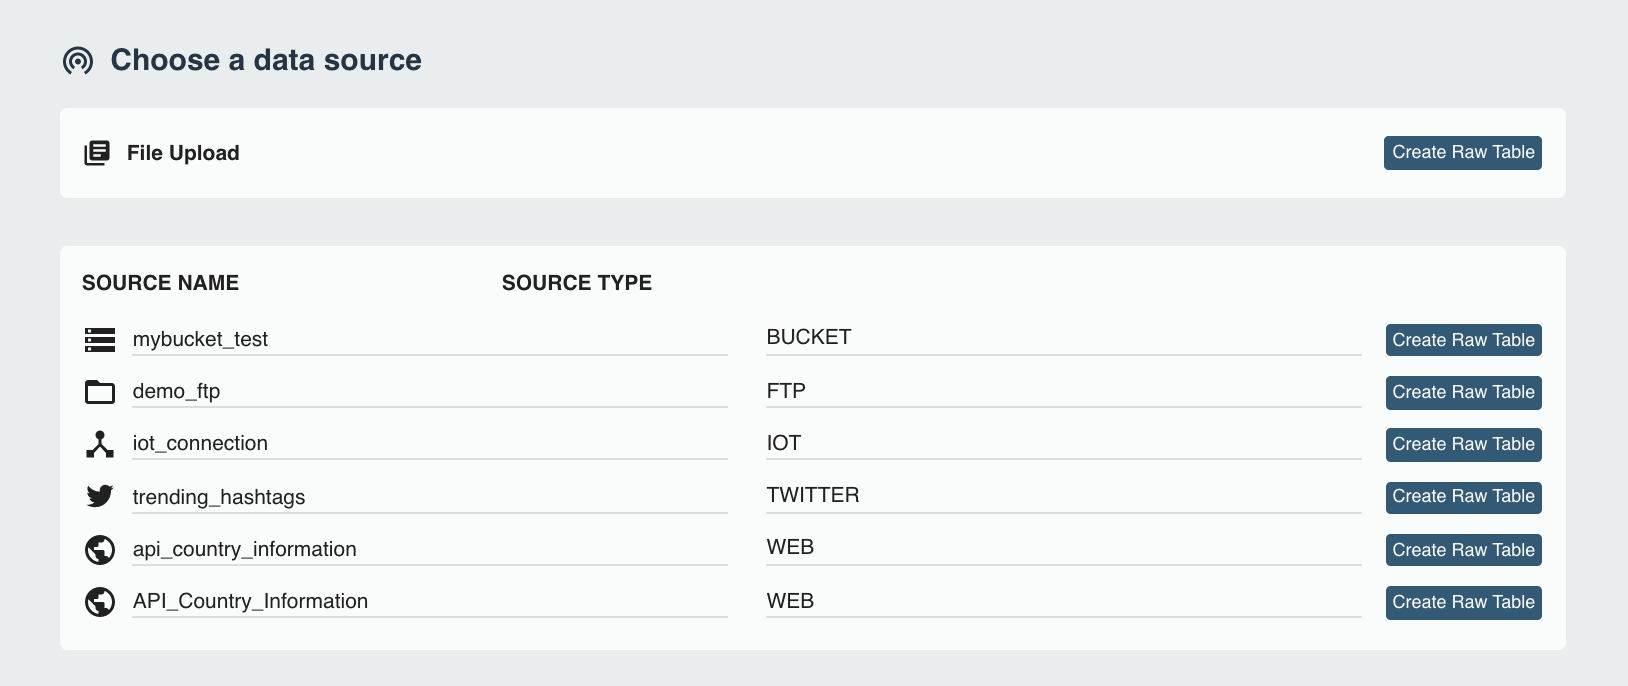
Task: Create Raw Table for capitalized API_Country_Information
Action: (1463, 602)
